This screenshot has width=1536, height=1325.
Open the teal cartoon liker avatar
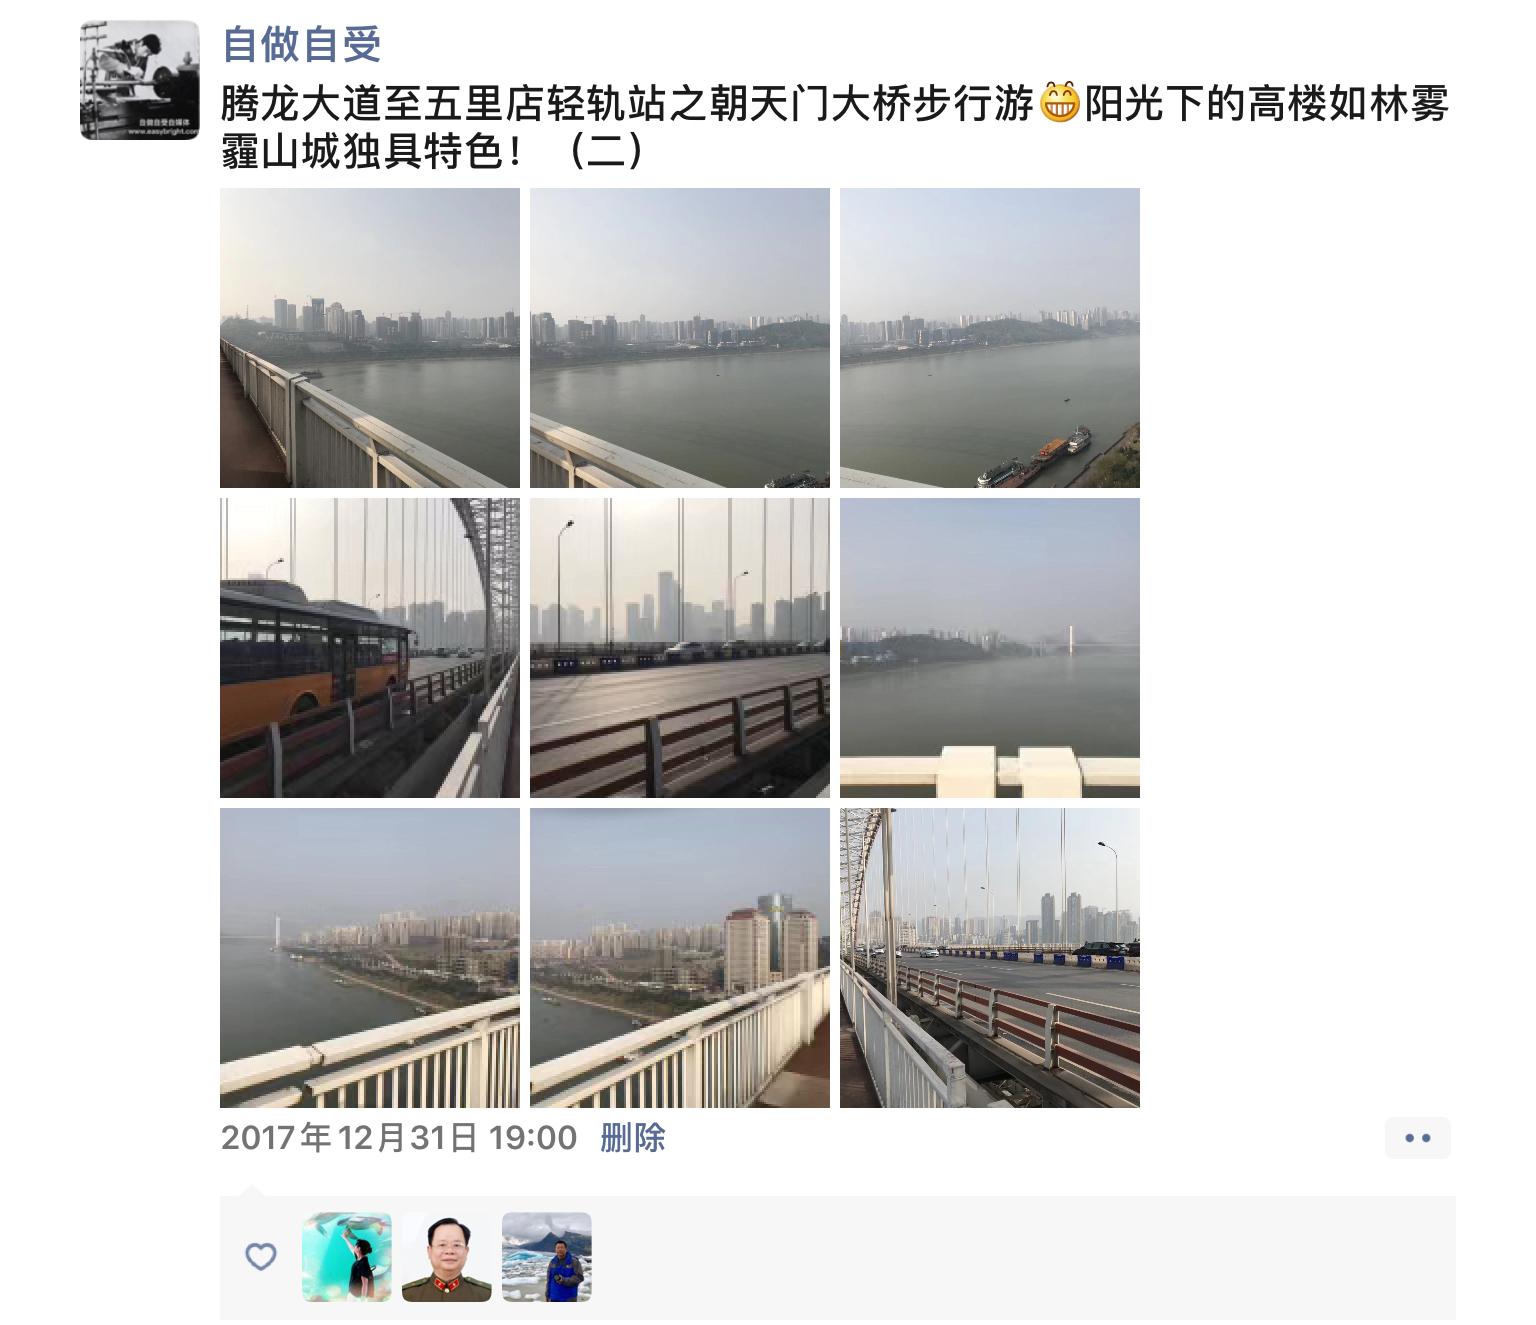[347, 1257]
